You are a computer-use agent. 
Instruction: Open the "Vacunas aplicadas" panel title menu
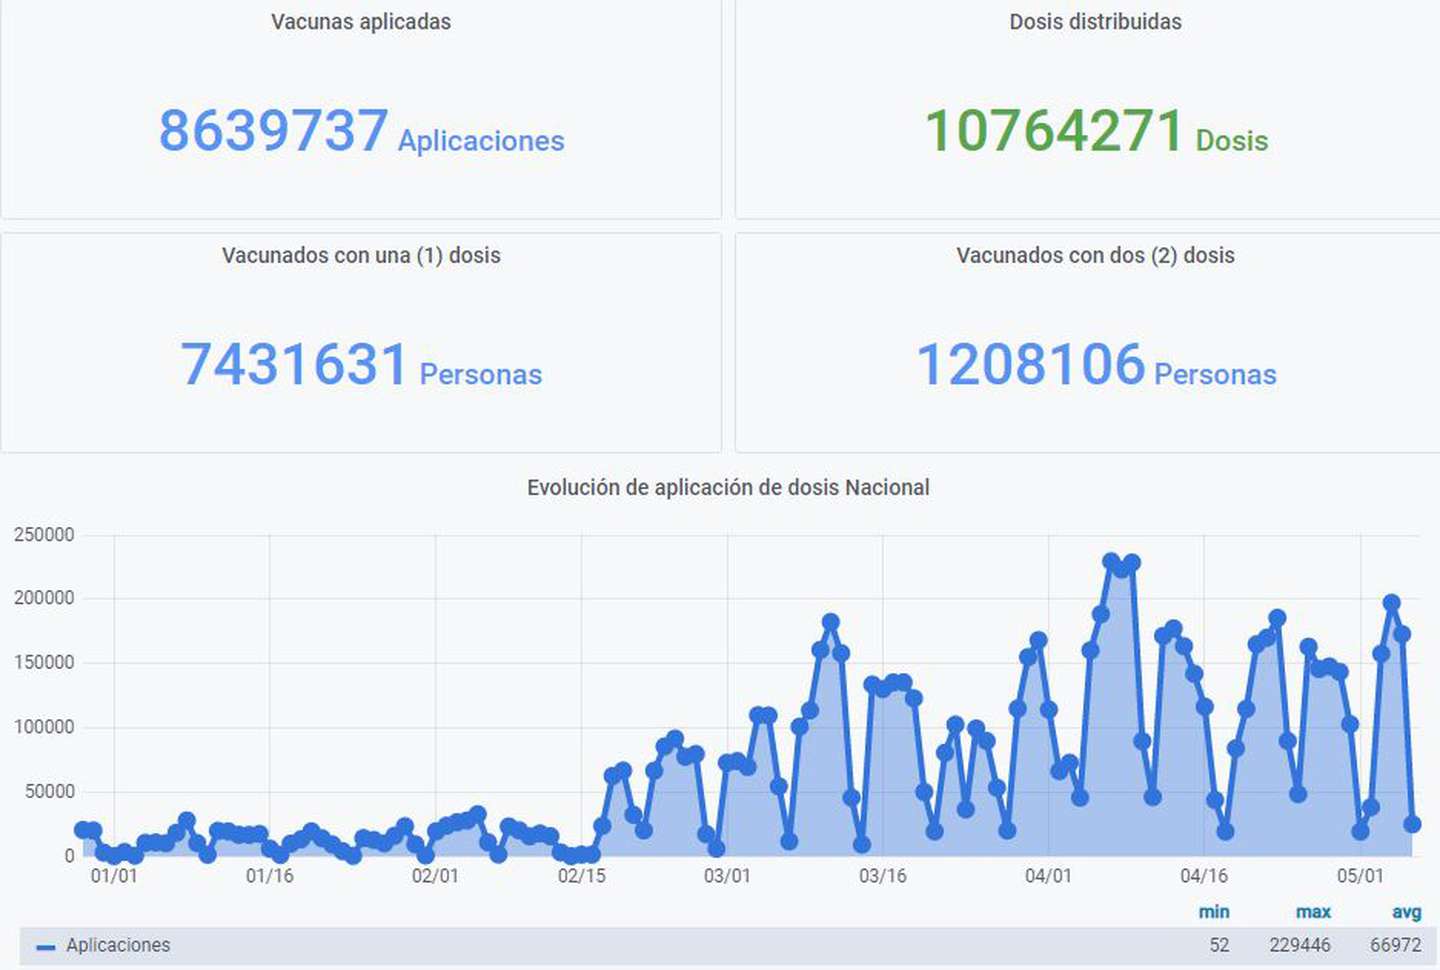[360, 22]
